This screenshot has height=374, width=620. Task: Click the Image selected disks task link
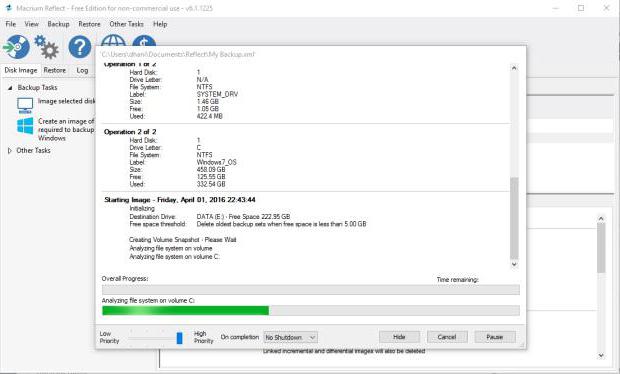click(x=66, y=101)
